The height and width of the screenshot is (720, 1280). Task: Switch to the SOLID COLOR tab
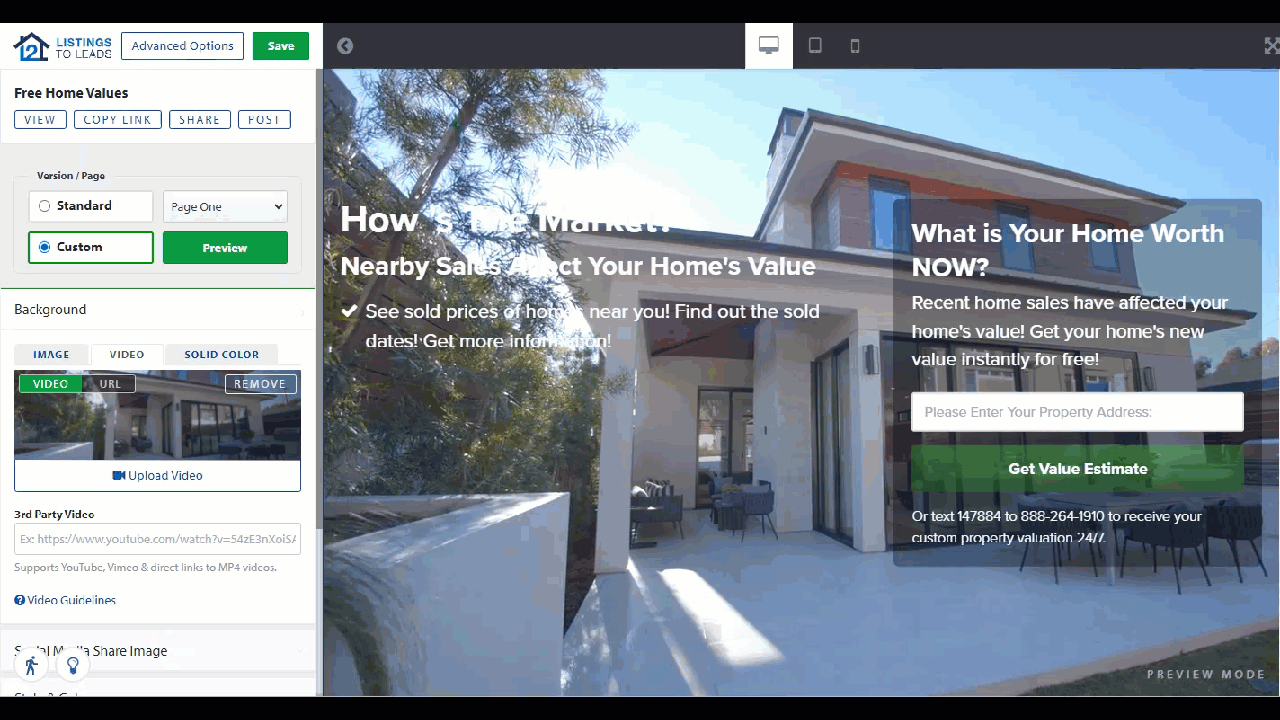[221, 355]
